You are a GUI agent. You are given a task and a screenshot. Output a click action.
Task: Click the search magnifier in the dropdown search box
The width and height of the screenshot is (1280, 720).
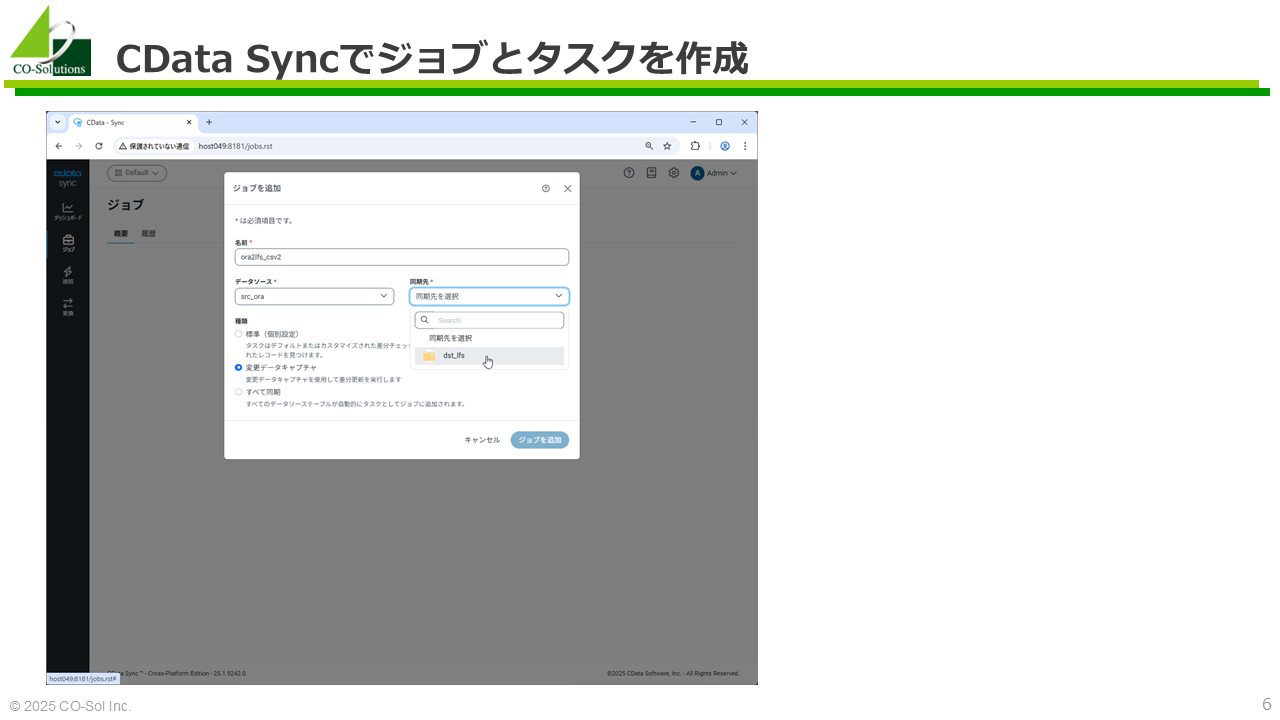(x=424, y=320)
